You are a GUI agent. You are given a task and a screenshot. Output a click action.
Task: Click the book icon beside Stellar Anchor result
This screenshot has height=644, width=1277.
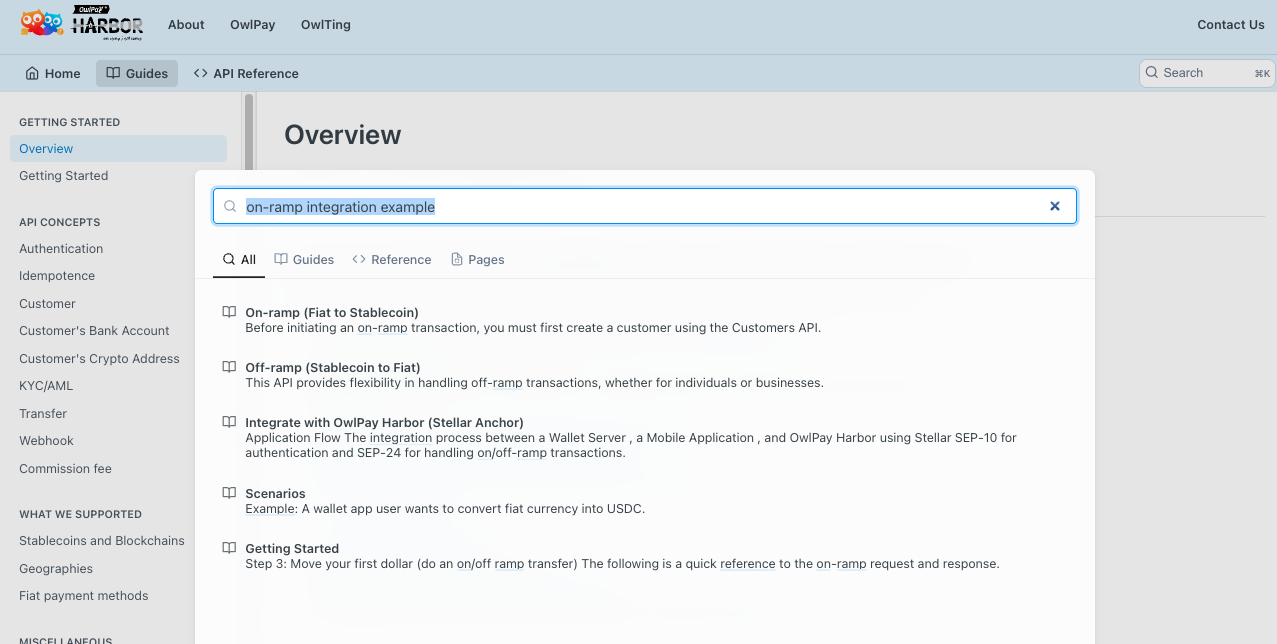[x=229, y=422]
